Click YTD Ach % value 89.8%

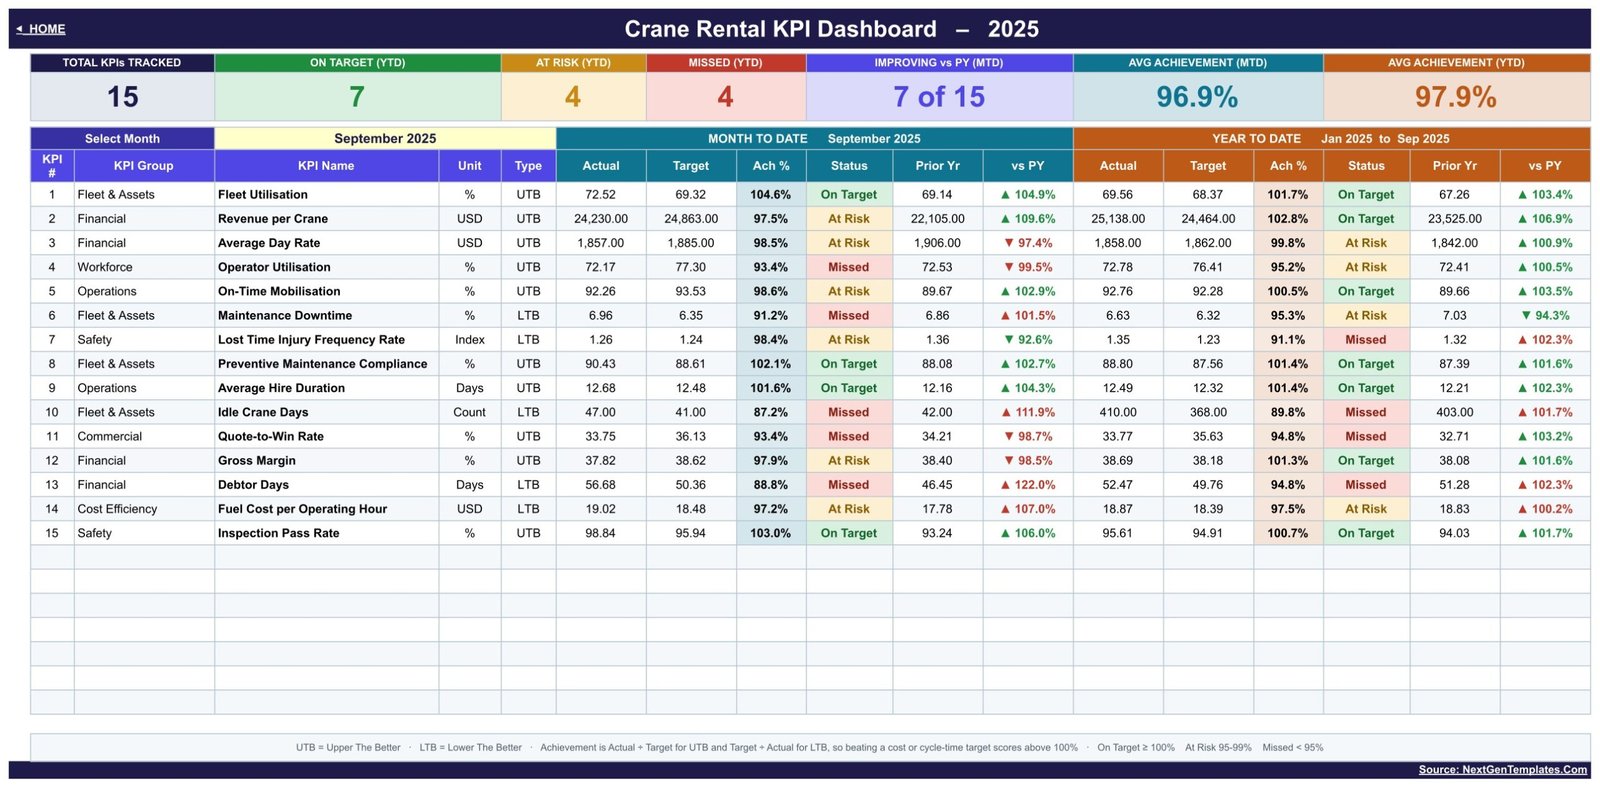pos(1288,412)
